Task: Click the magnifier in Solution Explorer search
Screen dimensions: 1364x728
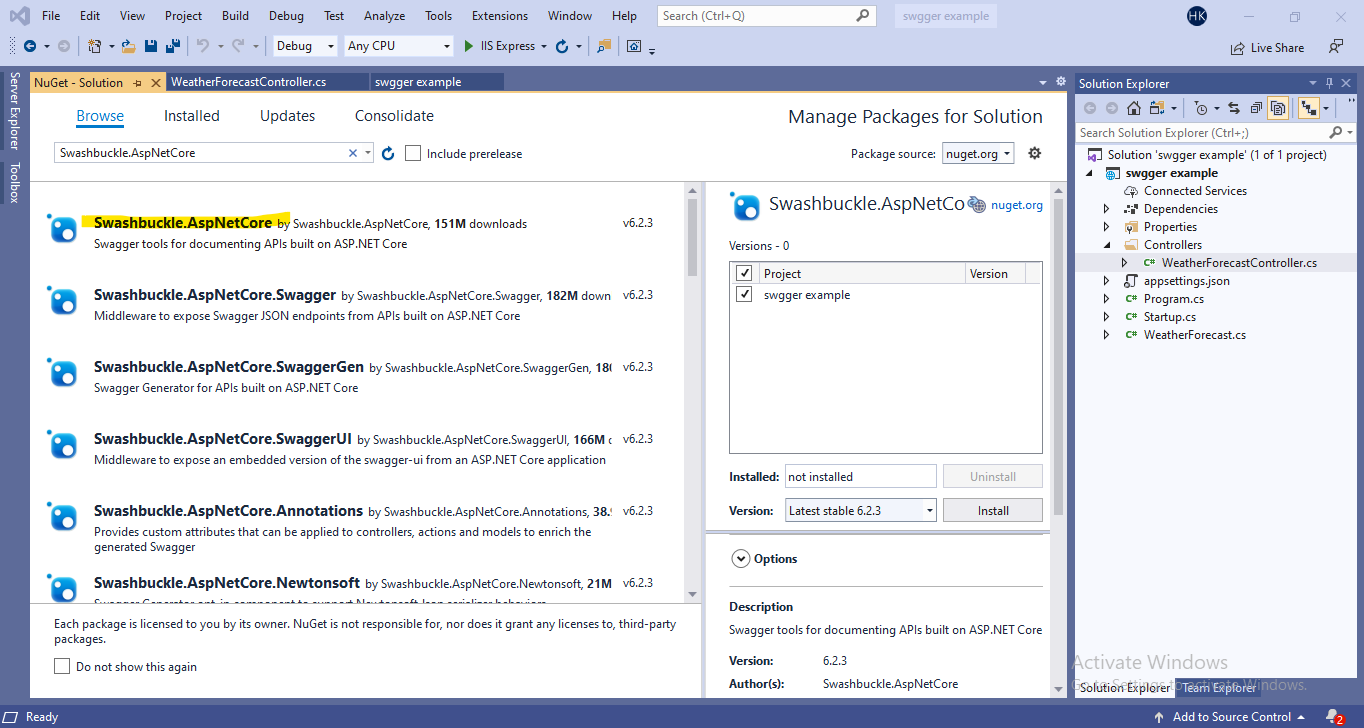Action: [x=1336, y=132]
